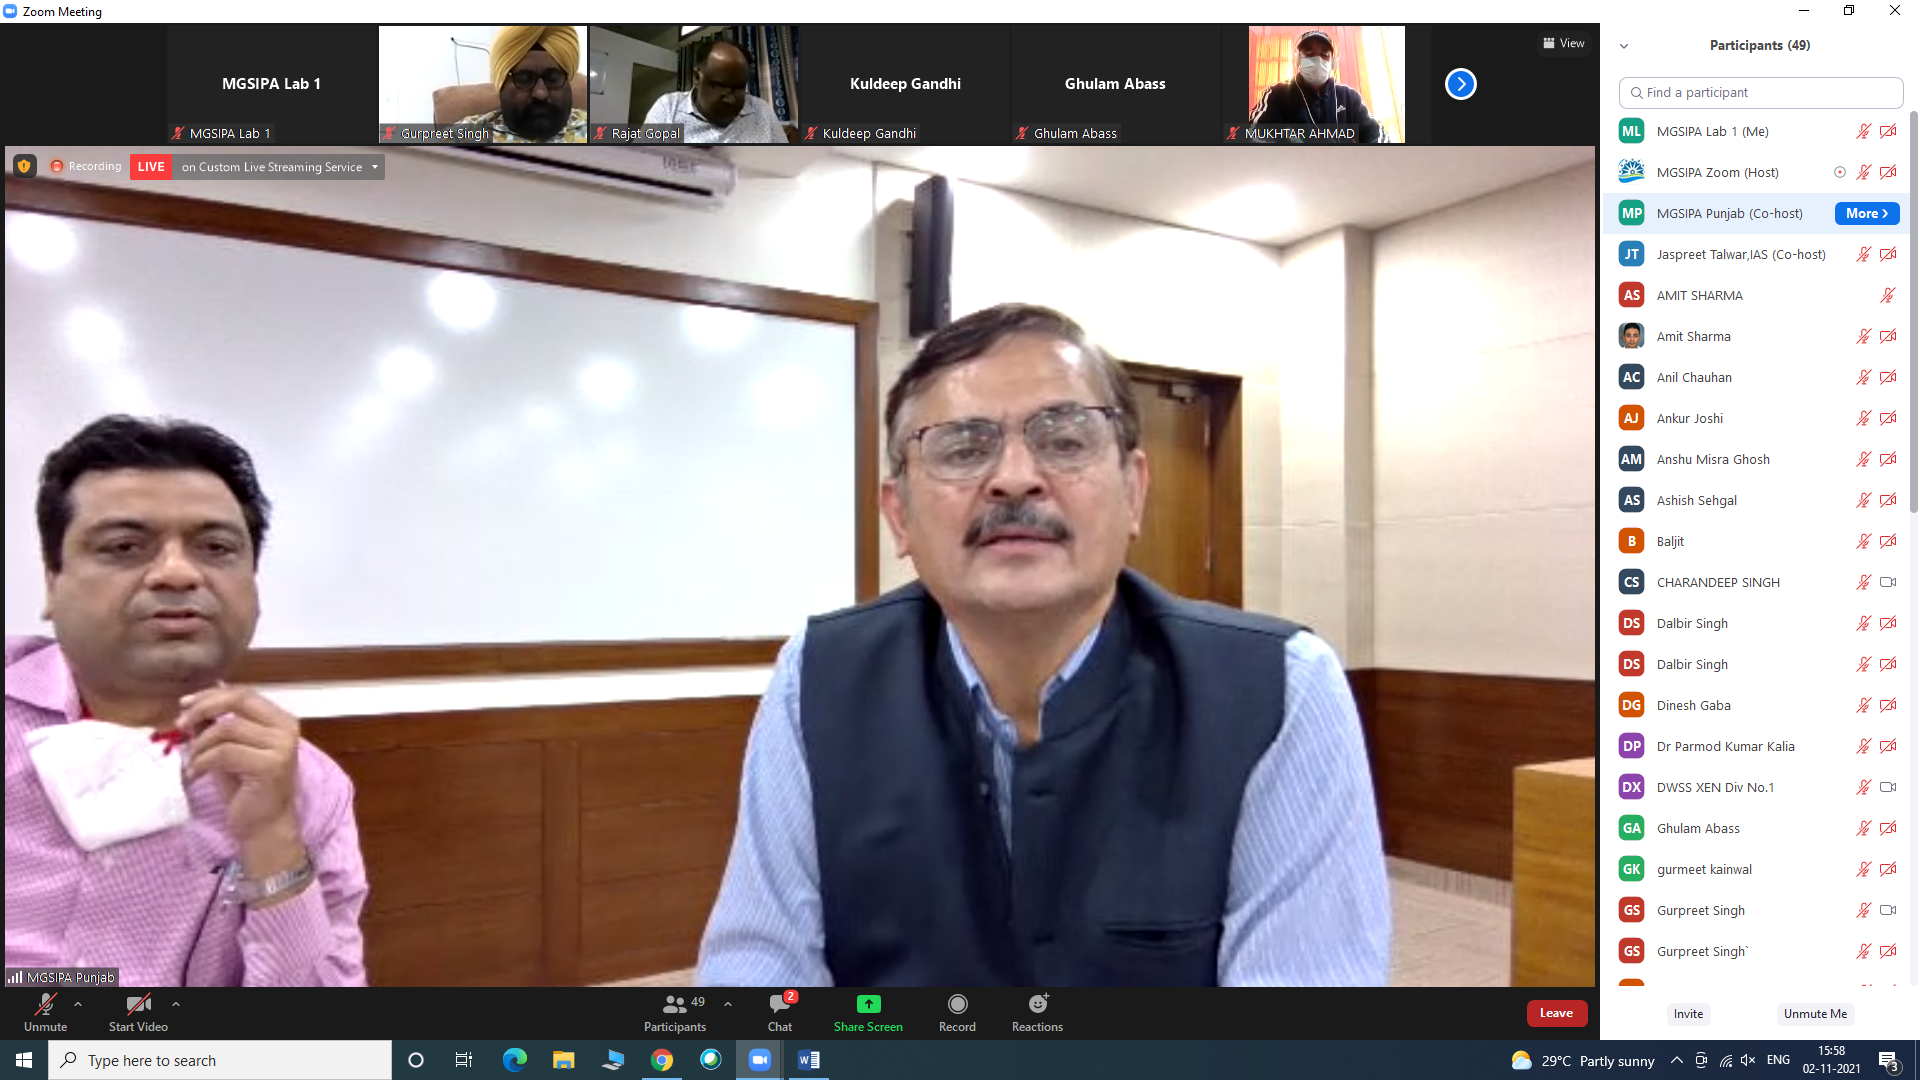Viewport: 1920px width, 1080px height.
Task: Click the View layout button
Action: (1564, 43)
